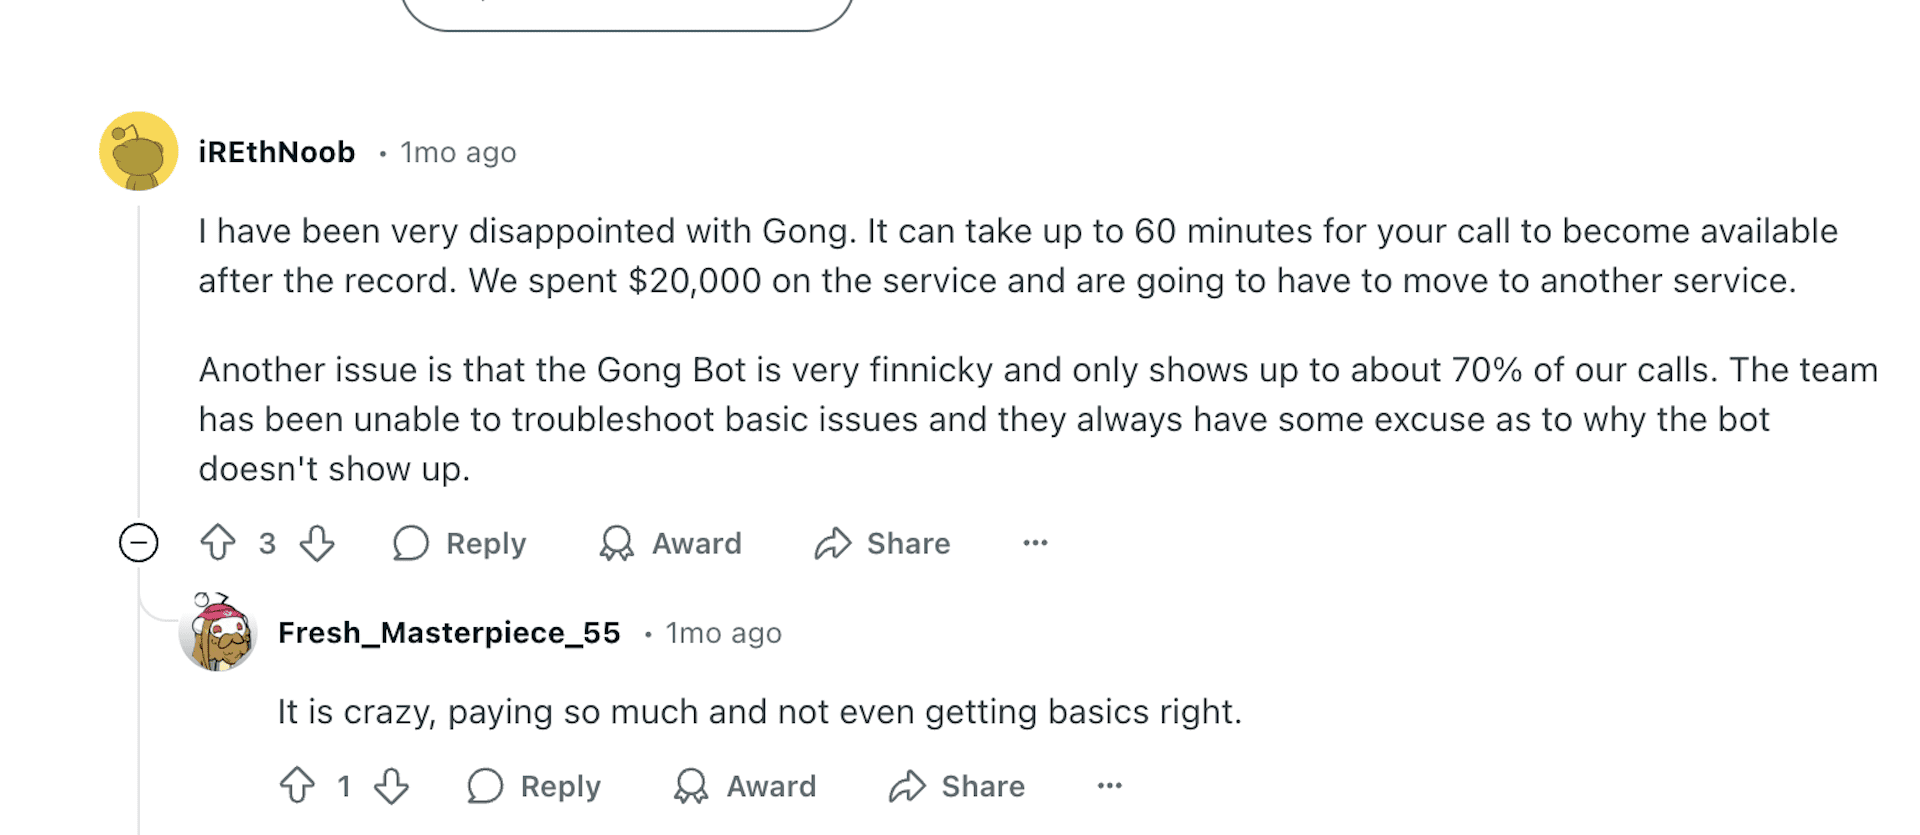Click the rounded button at the top
Image resolution: width=1920 pixels, height=835 pixels.
627,14
